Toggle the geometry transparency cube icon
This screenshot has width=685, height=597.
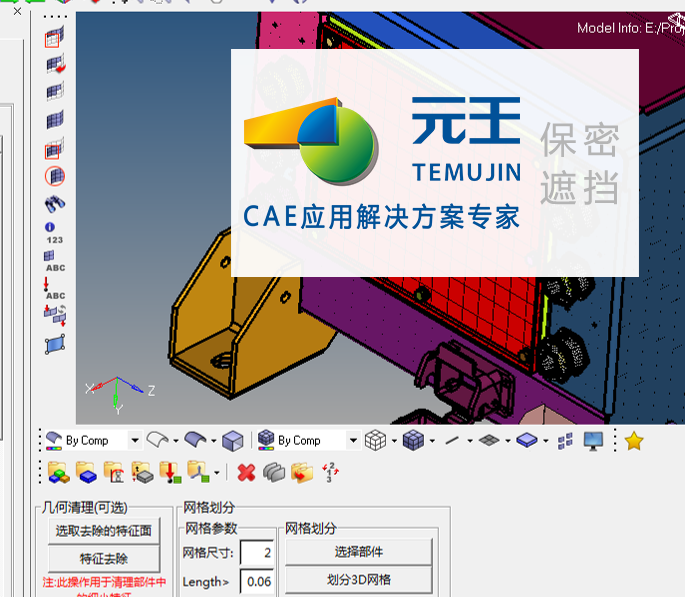[x=232, y=441]
